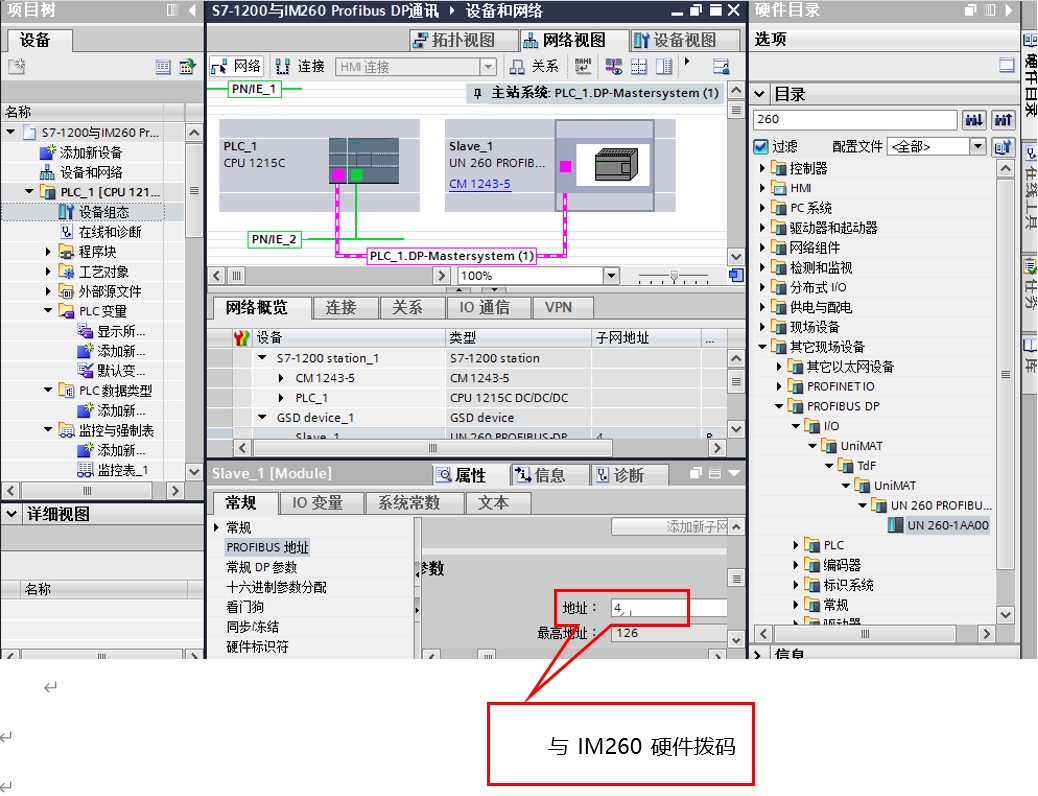Expand the 控制器 folder in catalog
The image size is (1038, 796).
[x=764, y=168]
